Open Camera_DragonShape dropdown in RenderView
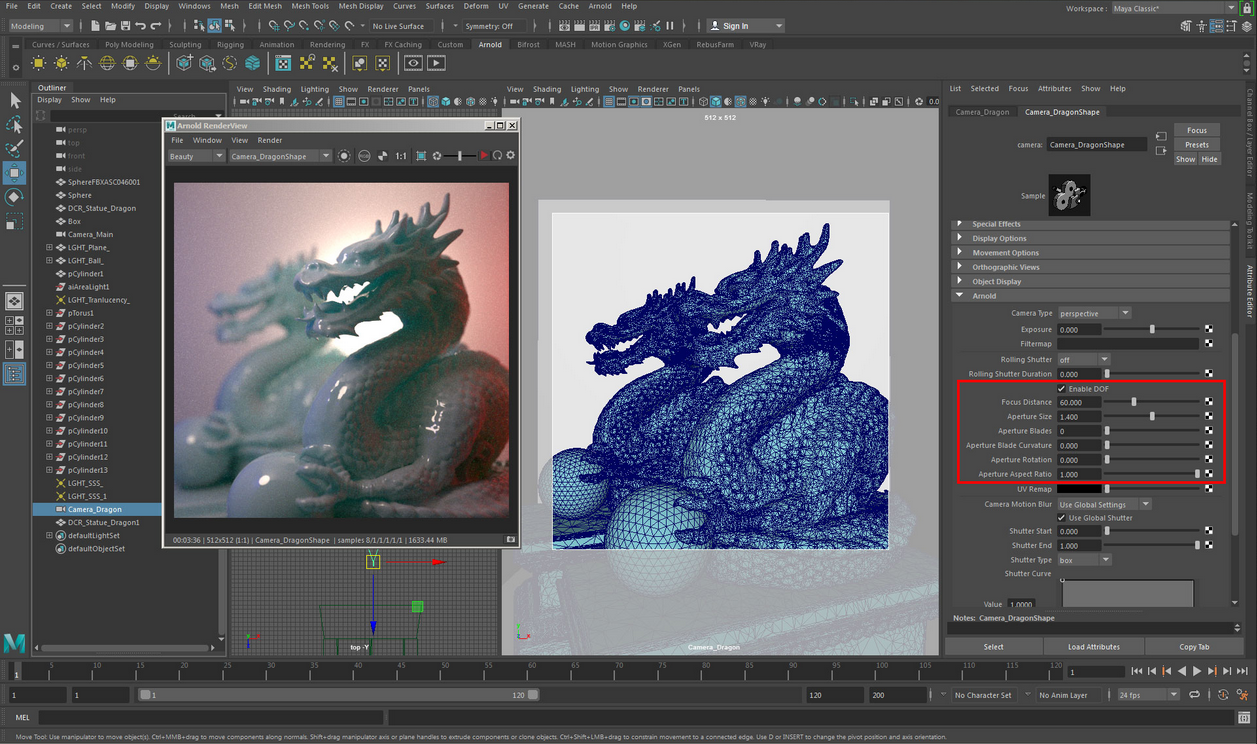Viewport: 1257px width, 744px height. (279, 156)
